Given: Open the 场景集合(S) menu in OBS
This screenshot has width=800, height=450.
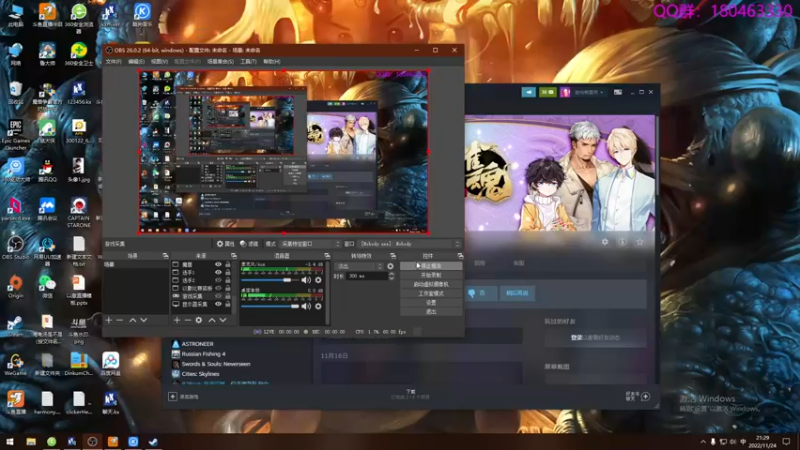Looking at the screenshot, I should (220, 62).
